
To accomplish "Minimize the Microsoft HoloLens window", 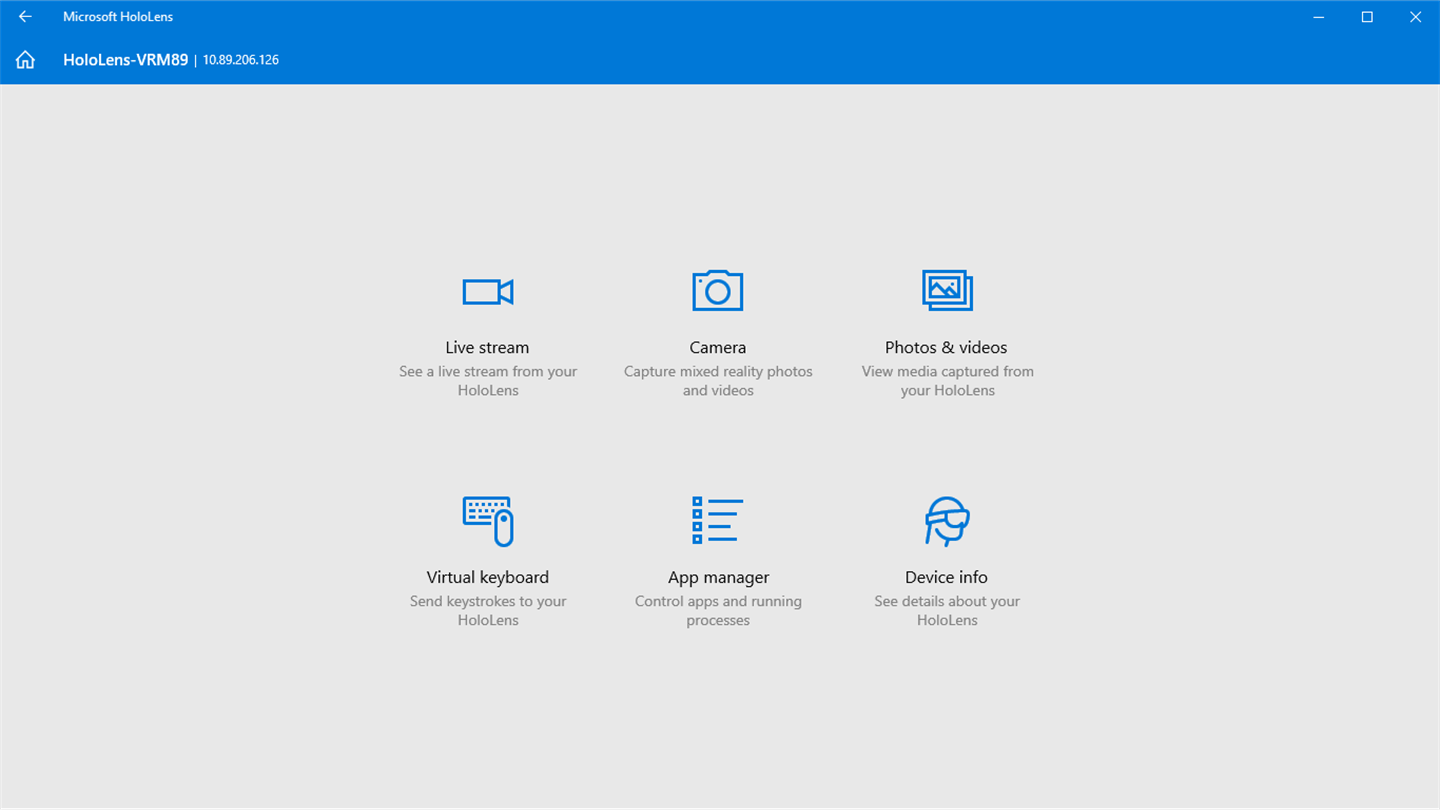I will 1320,17.
